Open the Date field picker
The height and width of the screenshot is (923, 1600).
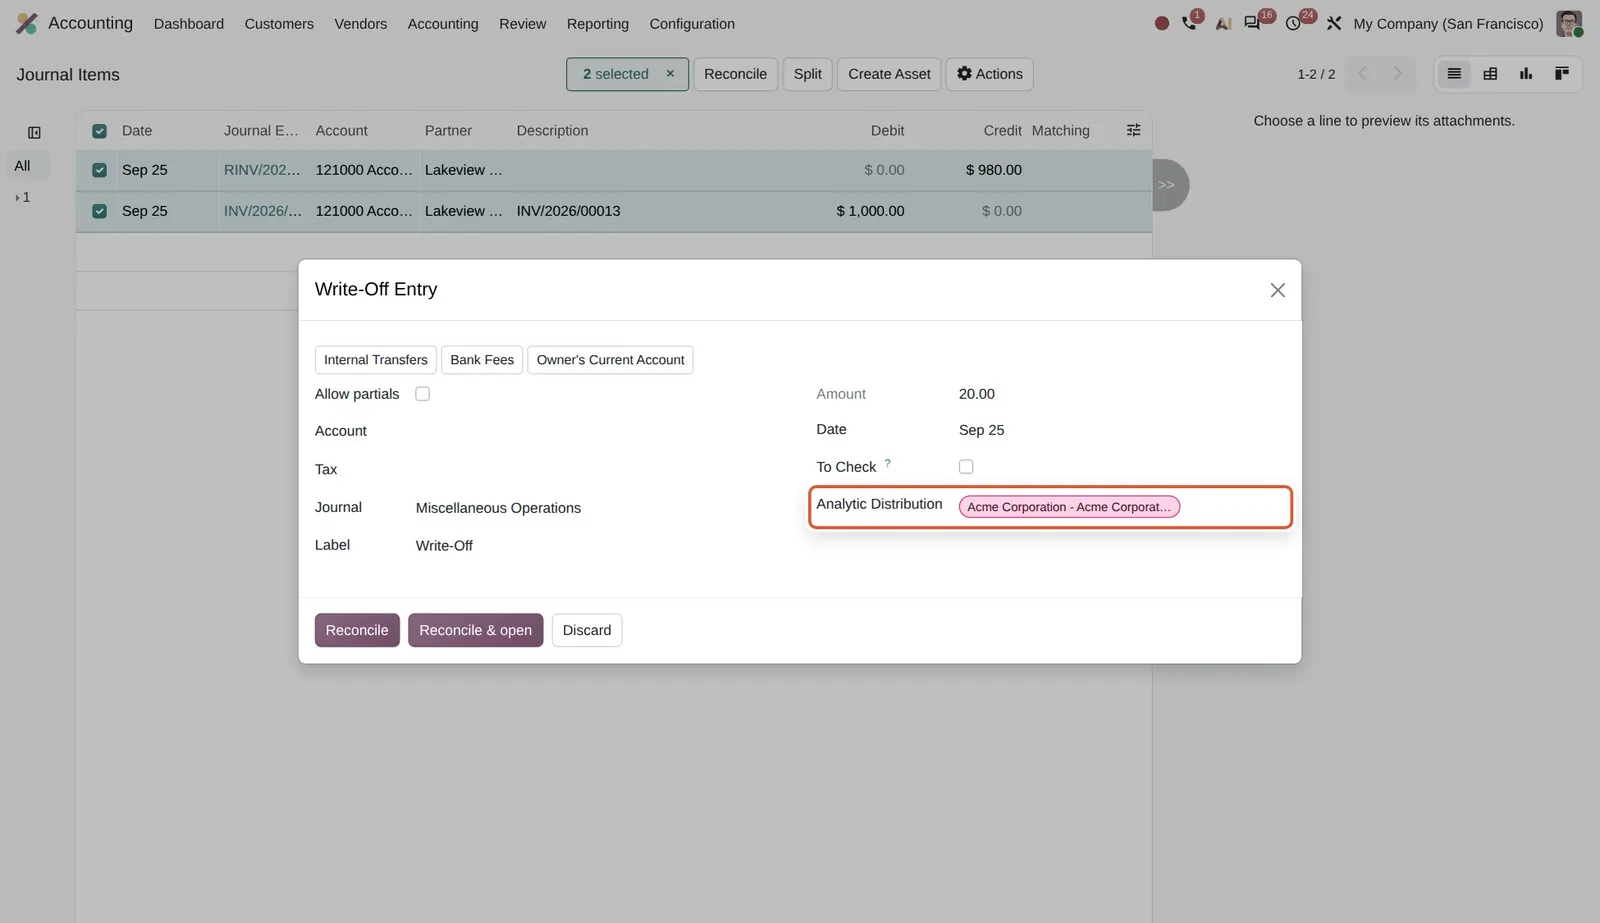[1120, 430]
